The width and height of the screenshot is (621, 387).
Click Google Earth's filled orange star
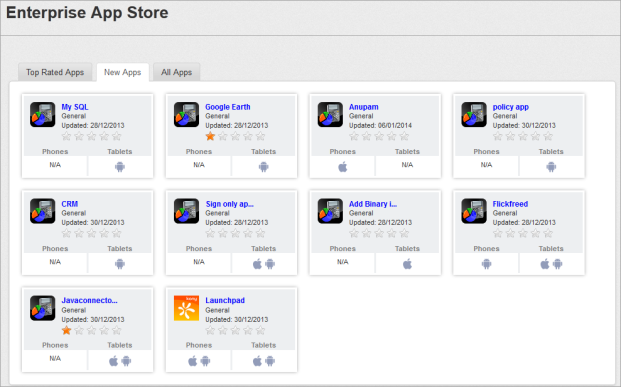(210, 137)
